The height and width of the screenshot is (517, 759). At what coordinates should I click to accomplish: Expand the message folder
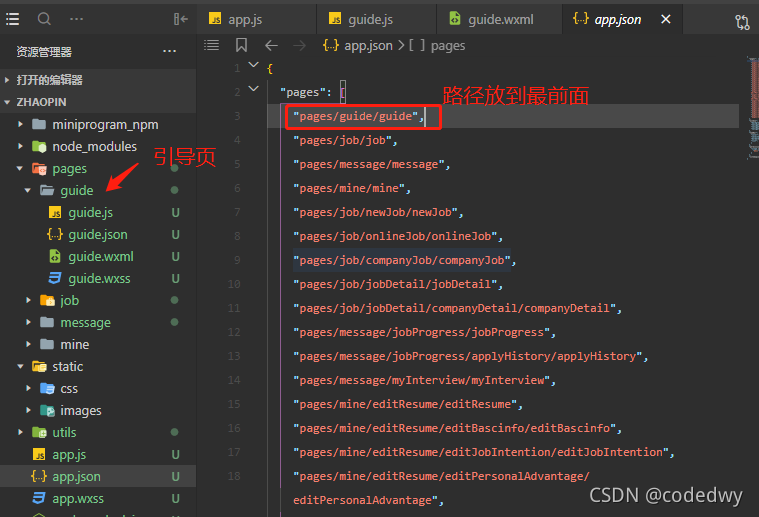pos(28,322)
